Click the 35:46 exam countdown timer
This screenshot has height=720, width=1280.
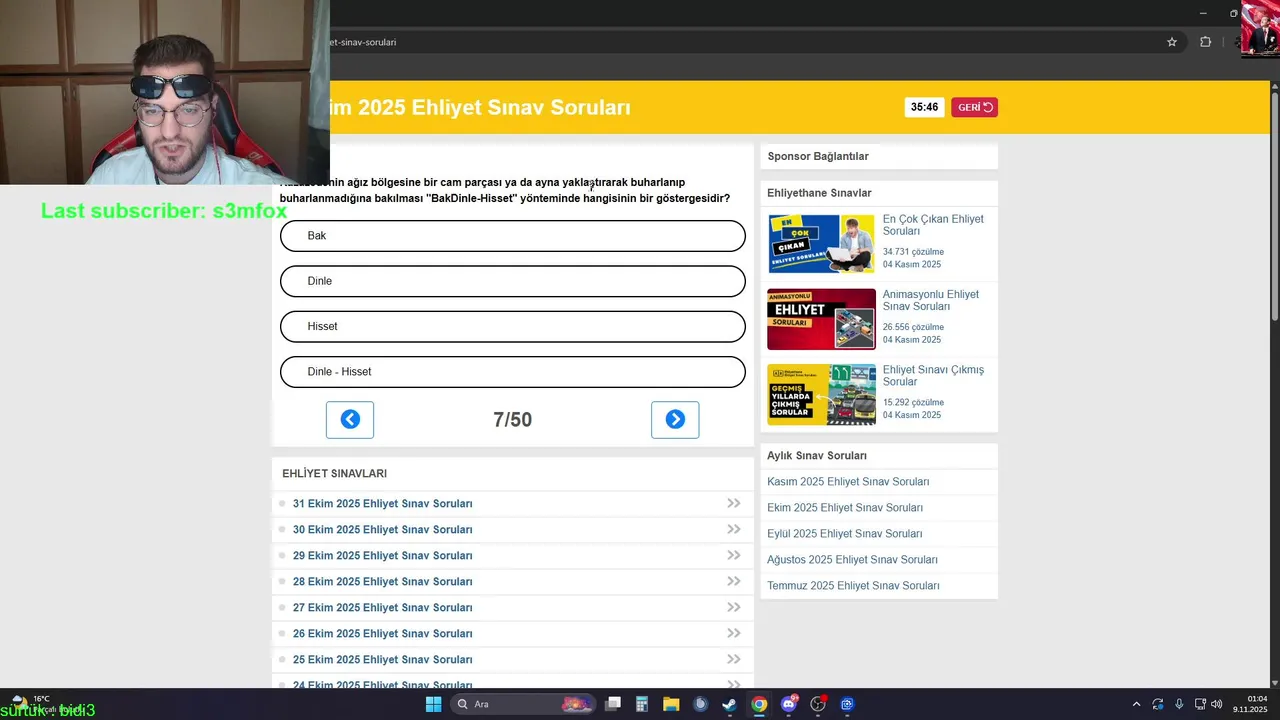(924, 107)
